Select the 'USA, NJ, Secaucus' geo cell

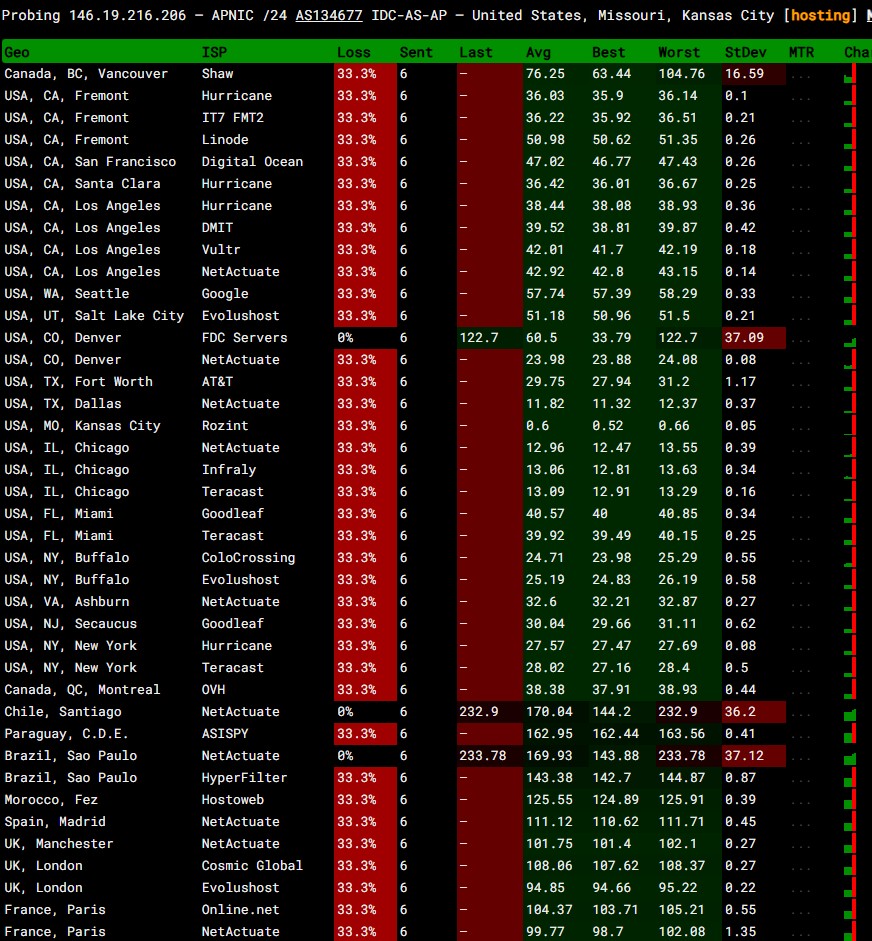(70, 624)
